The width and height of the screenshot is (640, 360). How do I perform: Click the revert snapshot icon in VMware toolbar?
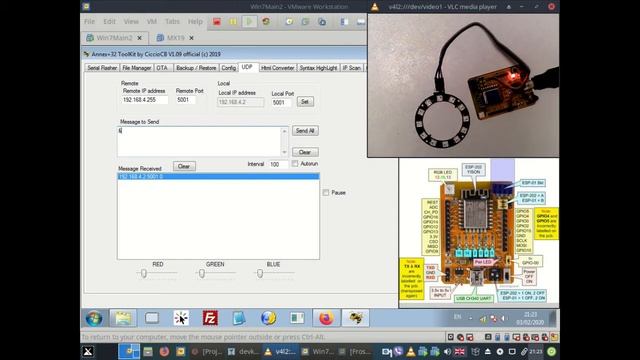point(305,22)
